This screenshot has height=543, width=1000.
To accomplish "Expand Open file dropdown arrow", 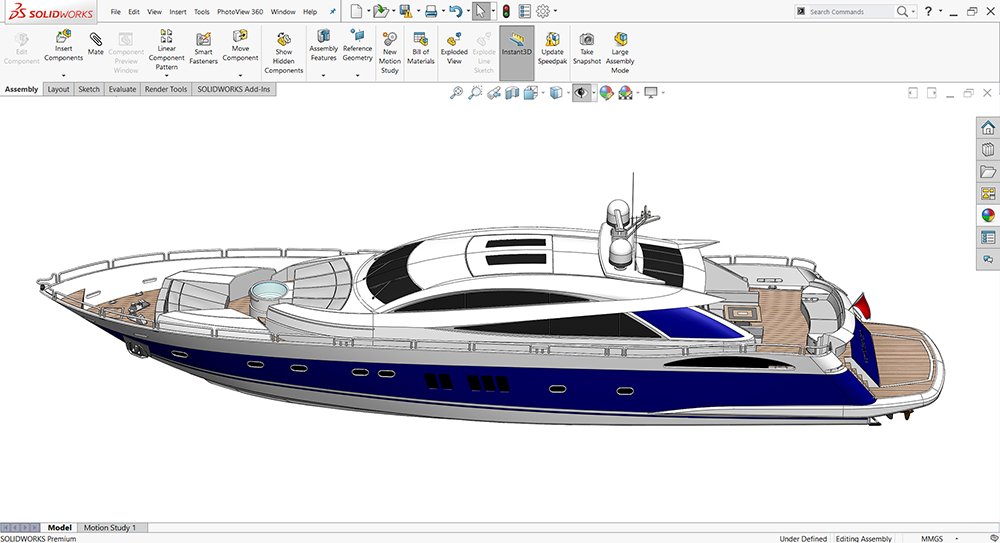I will [393, 11].
